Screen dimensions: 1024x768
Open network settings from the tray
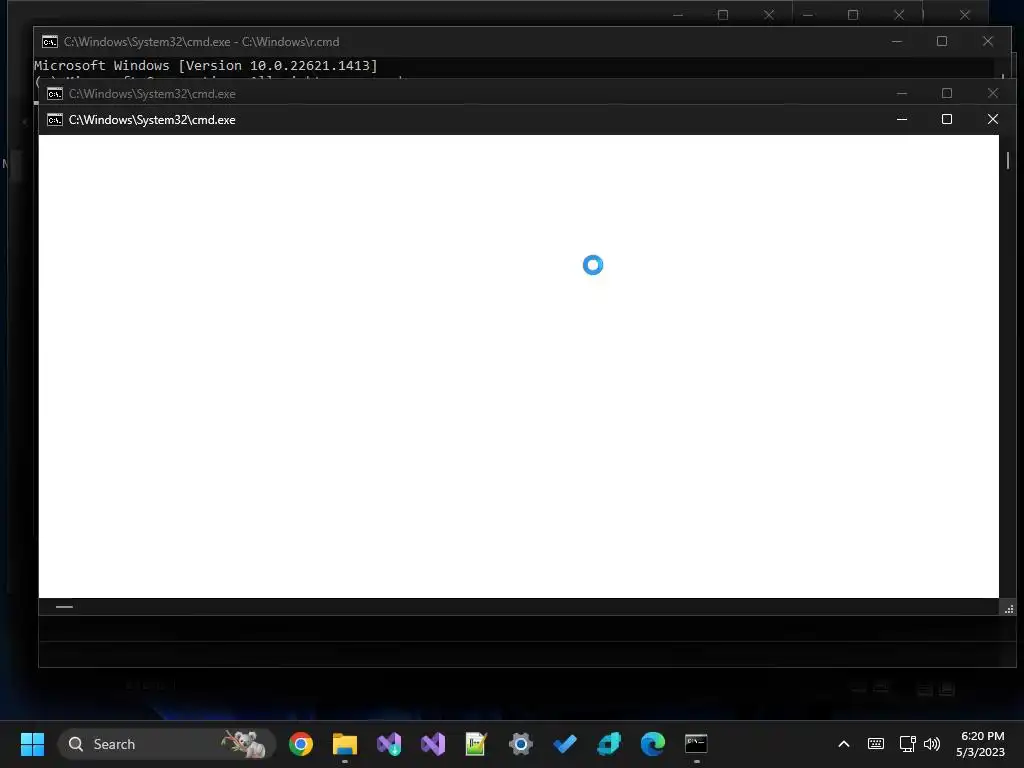[907, 744]
